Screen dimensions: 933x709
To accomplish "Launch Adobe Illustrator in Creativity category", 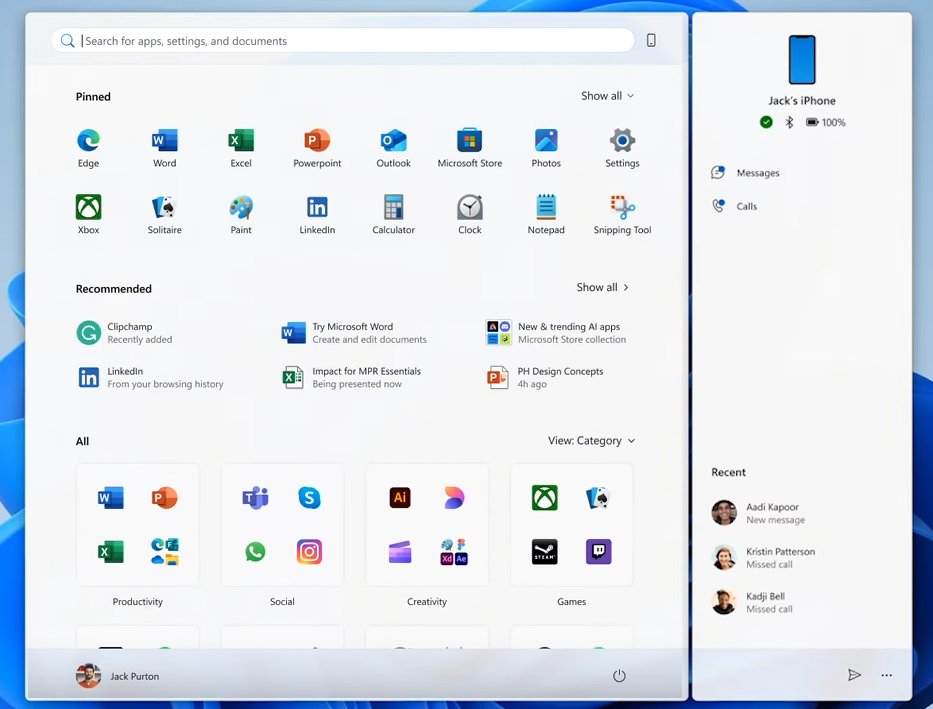I will 400,497.
